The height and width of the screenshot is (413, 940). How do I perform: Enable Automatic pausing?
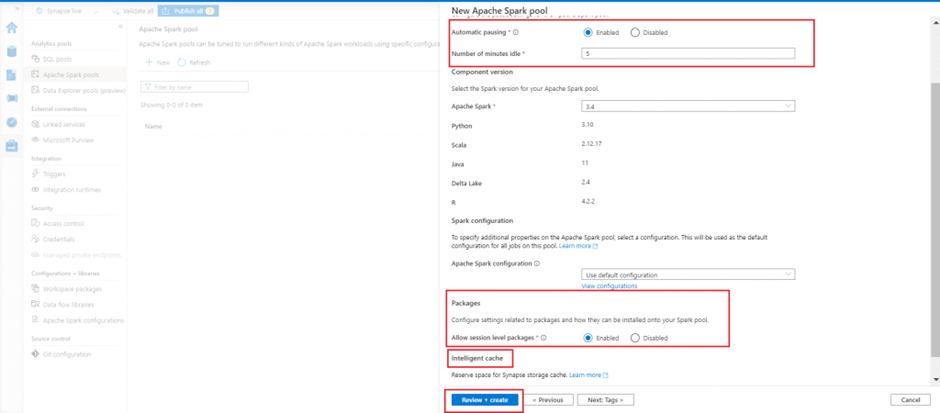click(588, 32)
